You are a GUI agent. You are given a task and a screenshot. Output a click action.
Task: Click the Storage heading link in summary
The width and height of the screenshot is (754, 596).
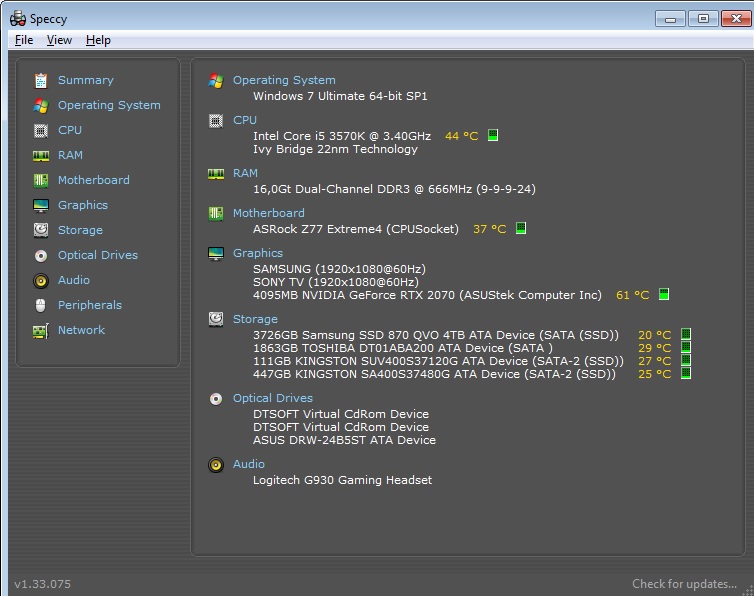coord(255,319)
